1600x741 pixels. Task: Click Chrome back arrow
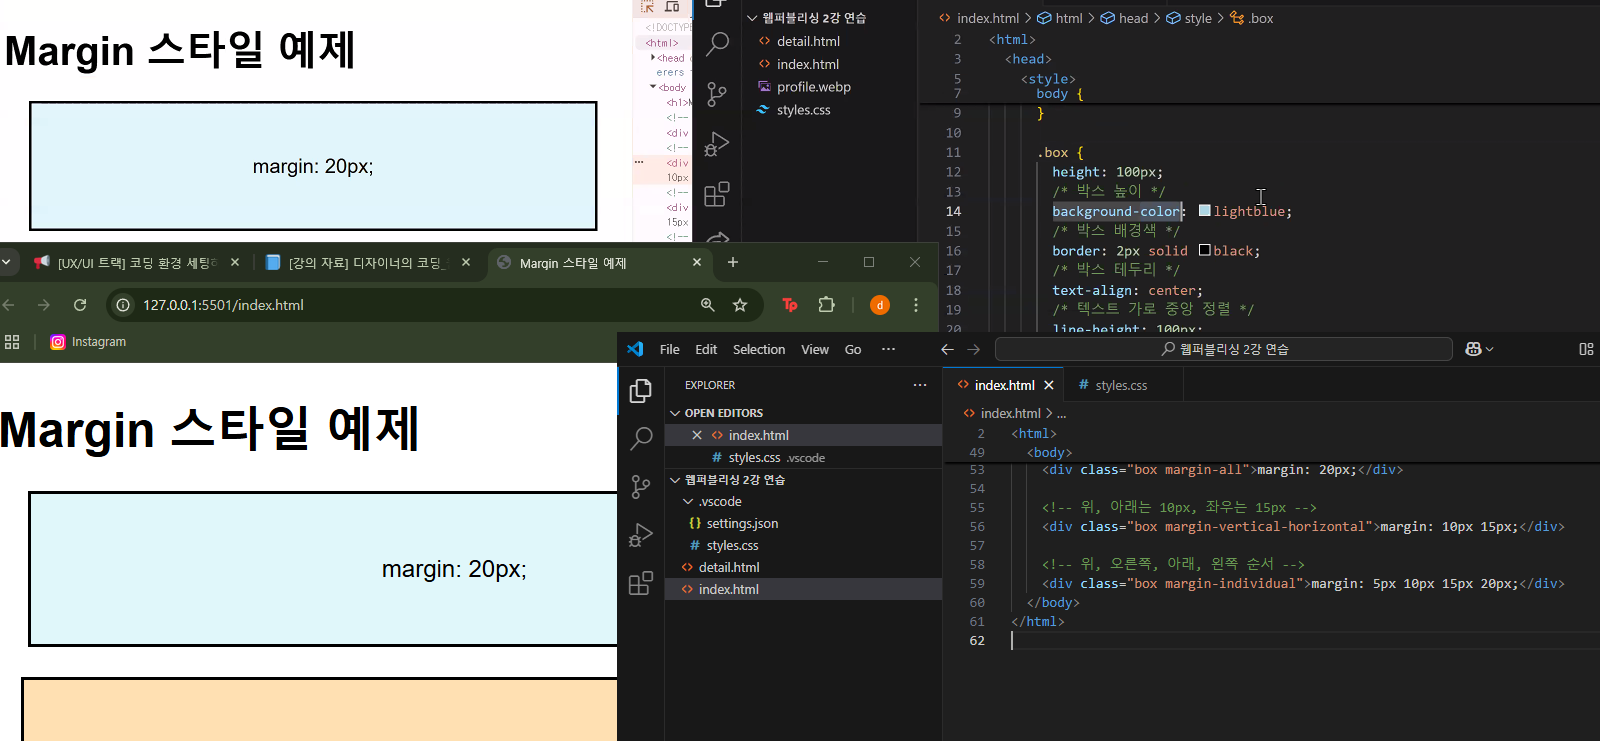(9, 305)
